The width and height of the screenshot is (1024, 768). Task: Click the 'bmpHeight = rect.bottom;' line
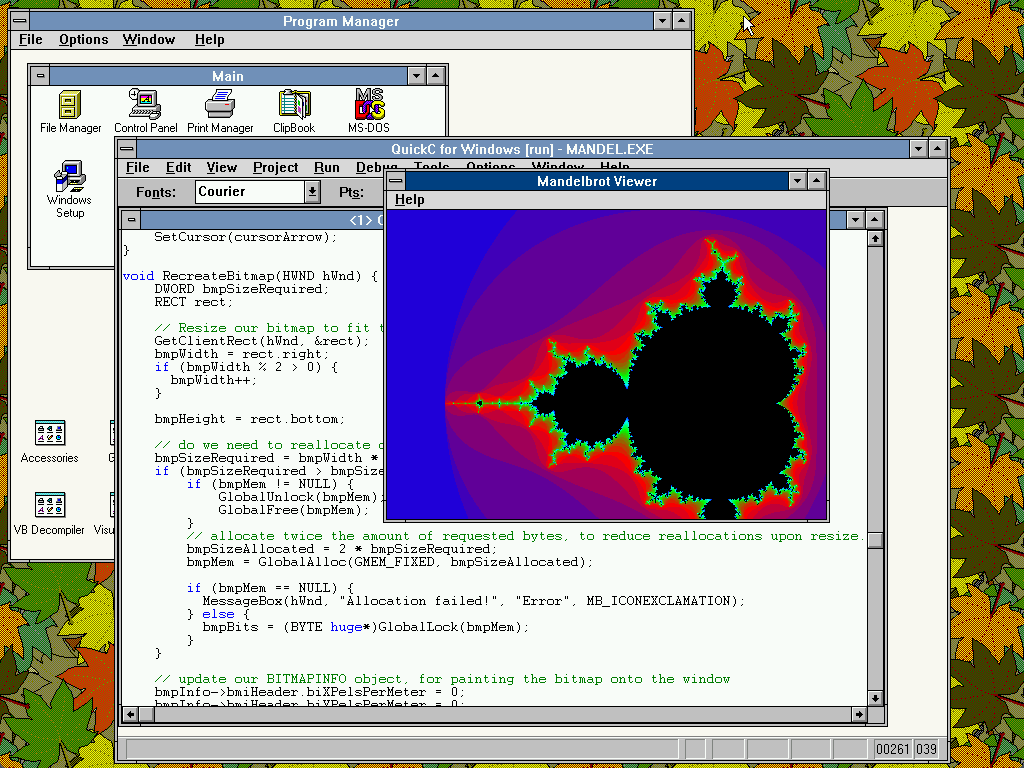[249, 419]
